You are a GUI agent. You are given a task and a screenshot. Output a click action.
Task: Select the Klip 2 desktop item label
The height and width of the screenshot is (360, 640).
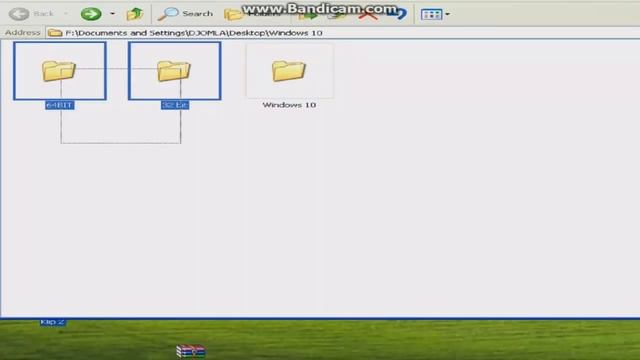[x=53, y=322]
